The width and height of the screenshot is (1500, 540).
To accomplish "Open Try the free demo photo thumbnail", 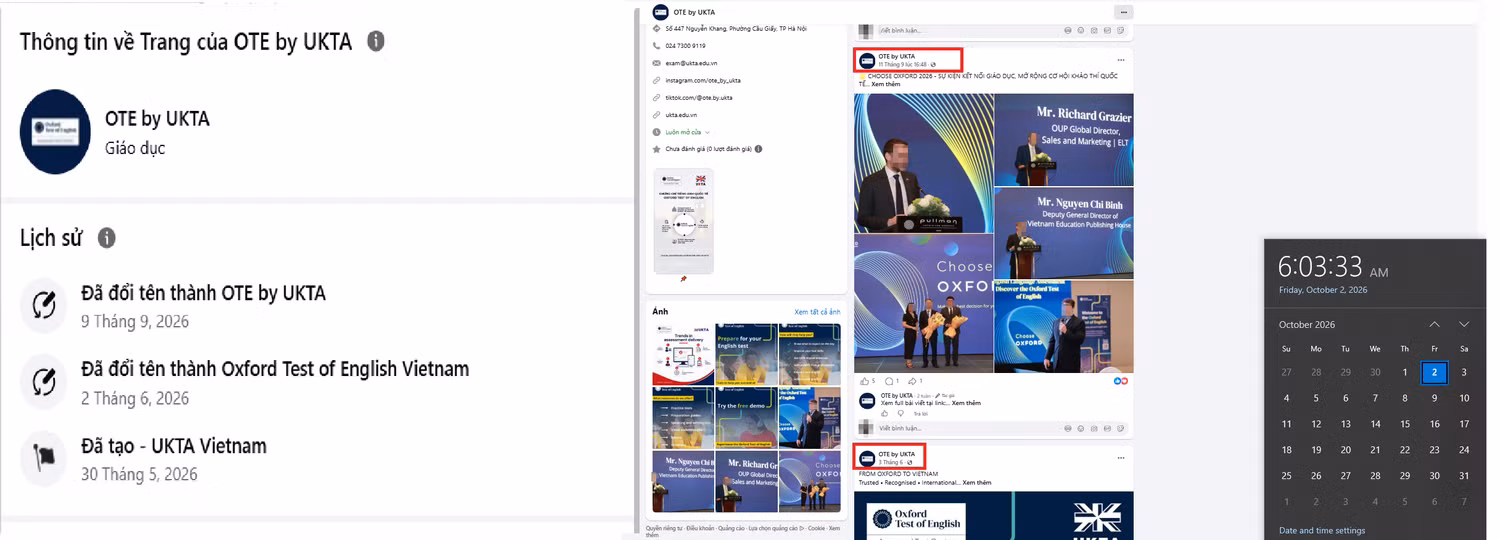I will coord(746,417).
